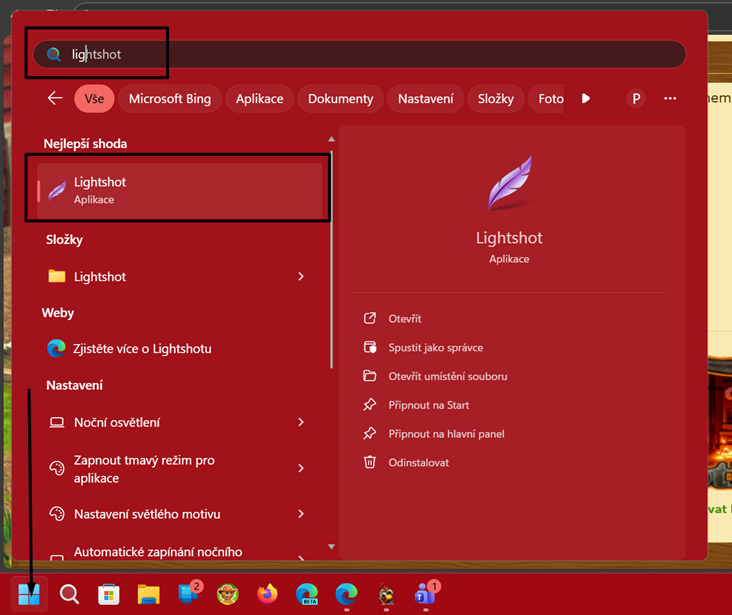Click the Lightshot title in preview pane

pyautogui.click(x=509, y=238)
